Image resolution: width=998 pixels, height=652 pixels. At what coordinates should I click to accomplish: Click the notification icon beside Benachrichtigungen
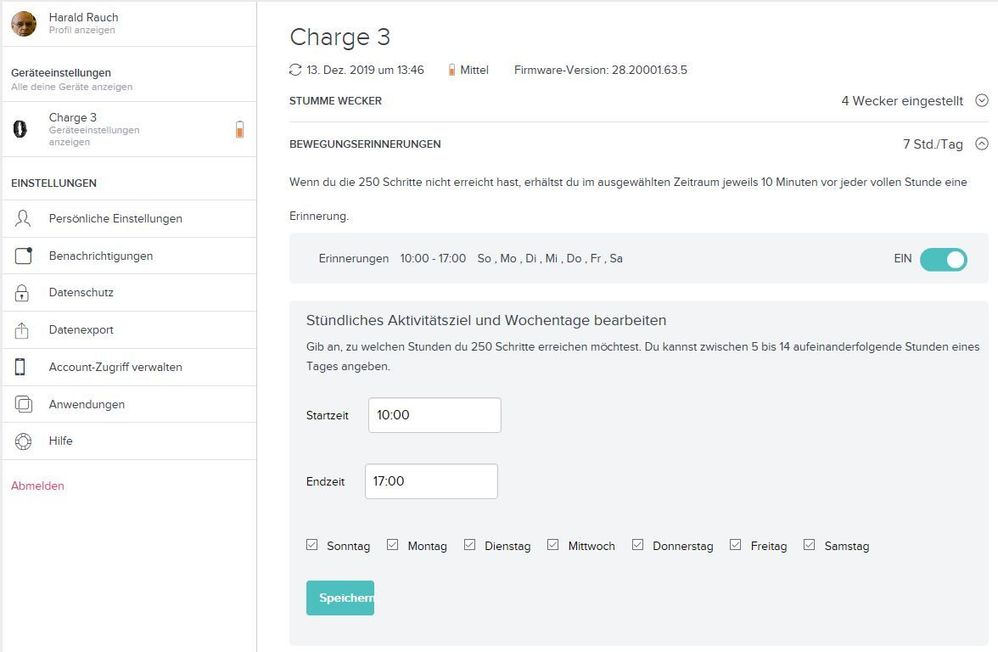(x=24, y=255)
